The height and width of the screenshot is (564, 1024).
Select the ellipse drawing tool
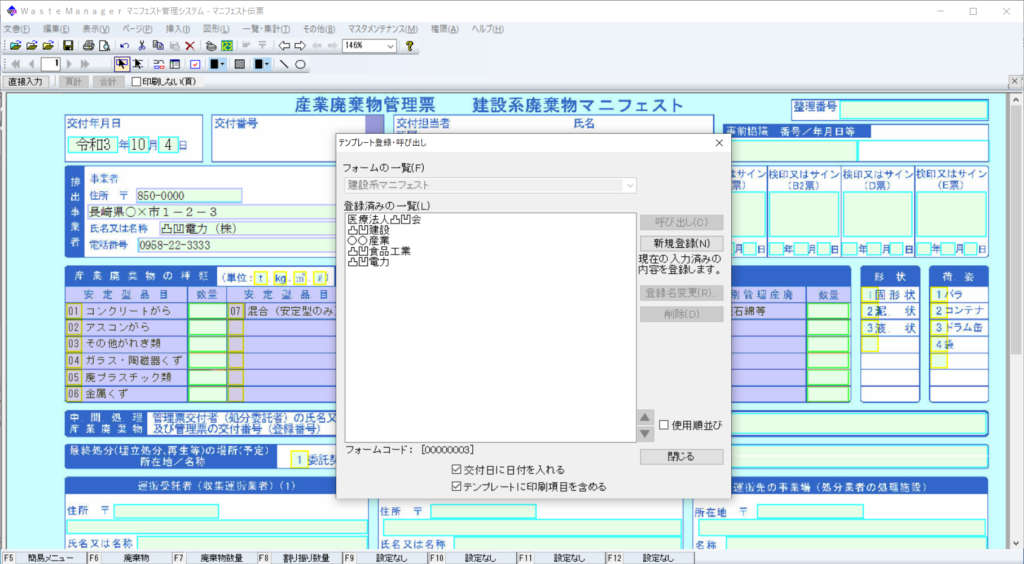pos(300,64)
